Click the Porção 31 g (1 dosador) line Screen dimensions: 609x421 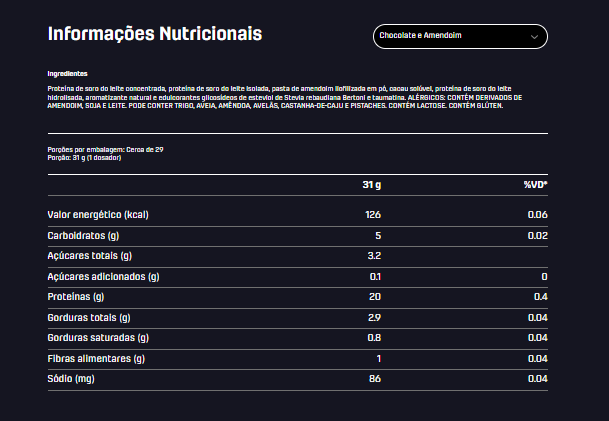click(x=84, y=158)
